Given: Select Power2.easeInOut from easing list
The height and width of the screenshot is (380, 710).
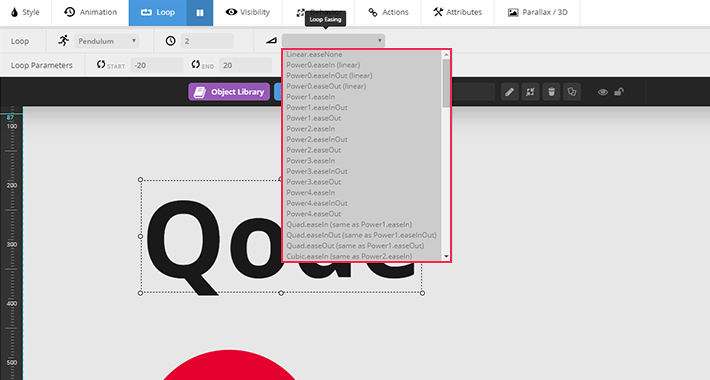Looking at the screenshot, I should click(317, 139).
